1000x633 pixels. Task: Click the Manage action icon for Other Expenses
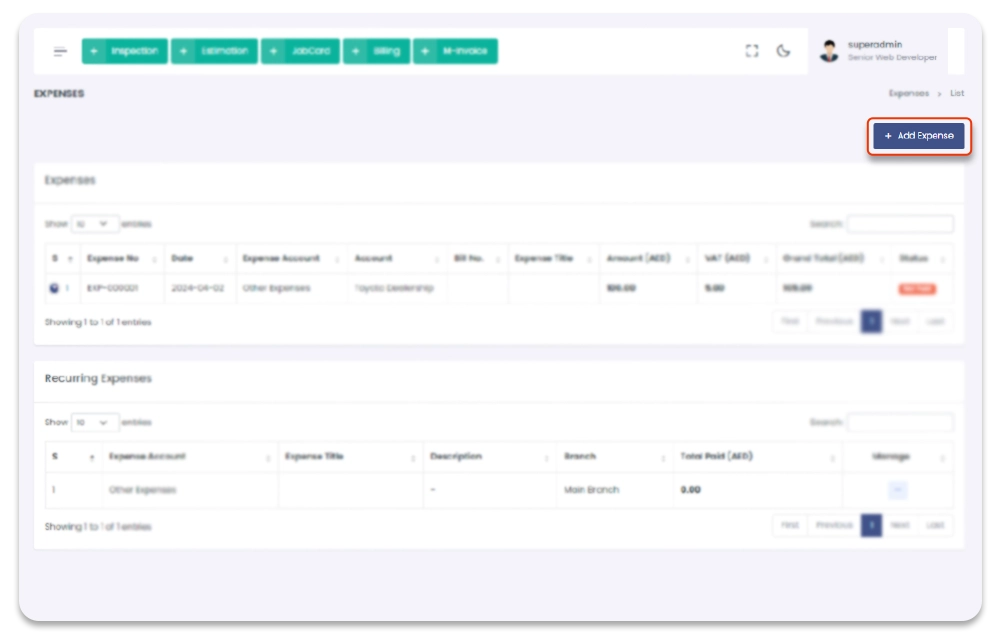[897, 490]
